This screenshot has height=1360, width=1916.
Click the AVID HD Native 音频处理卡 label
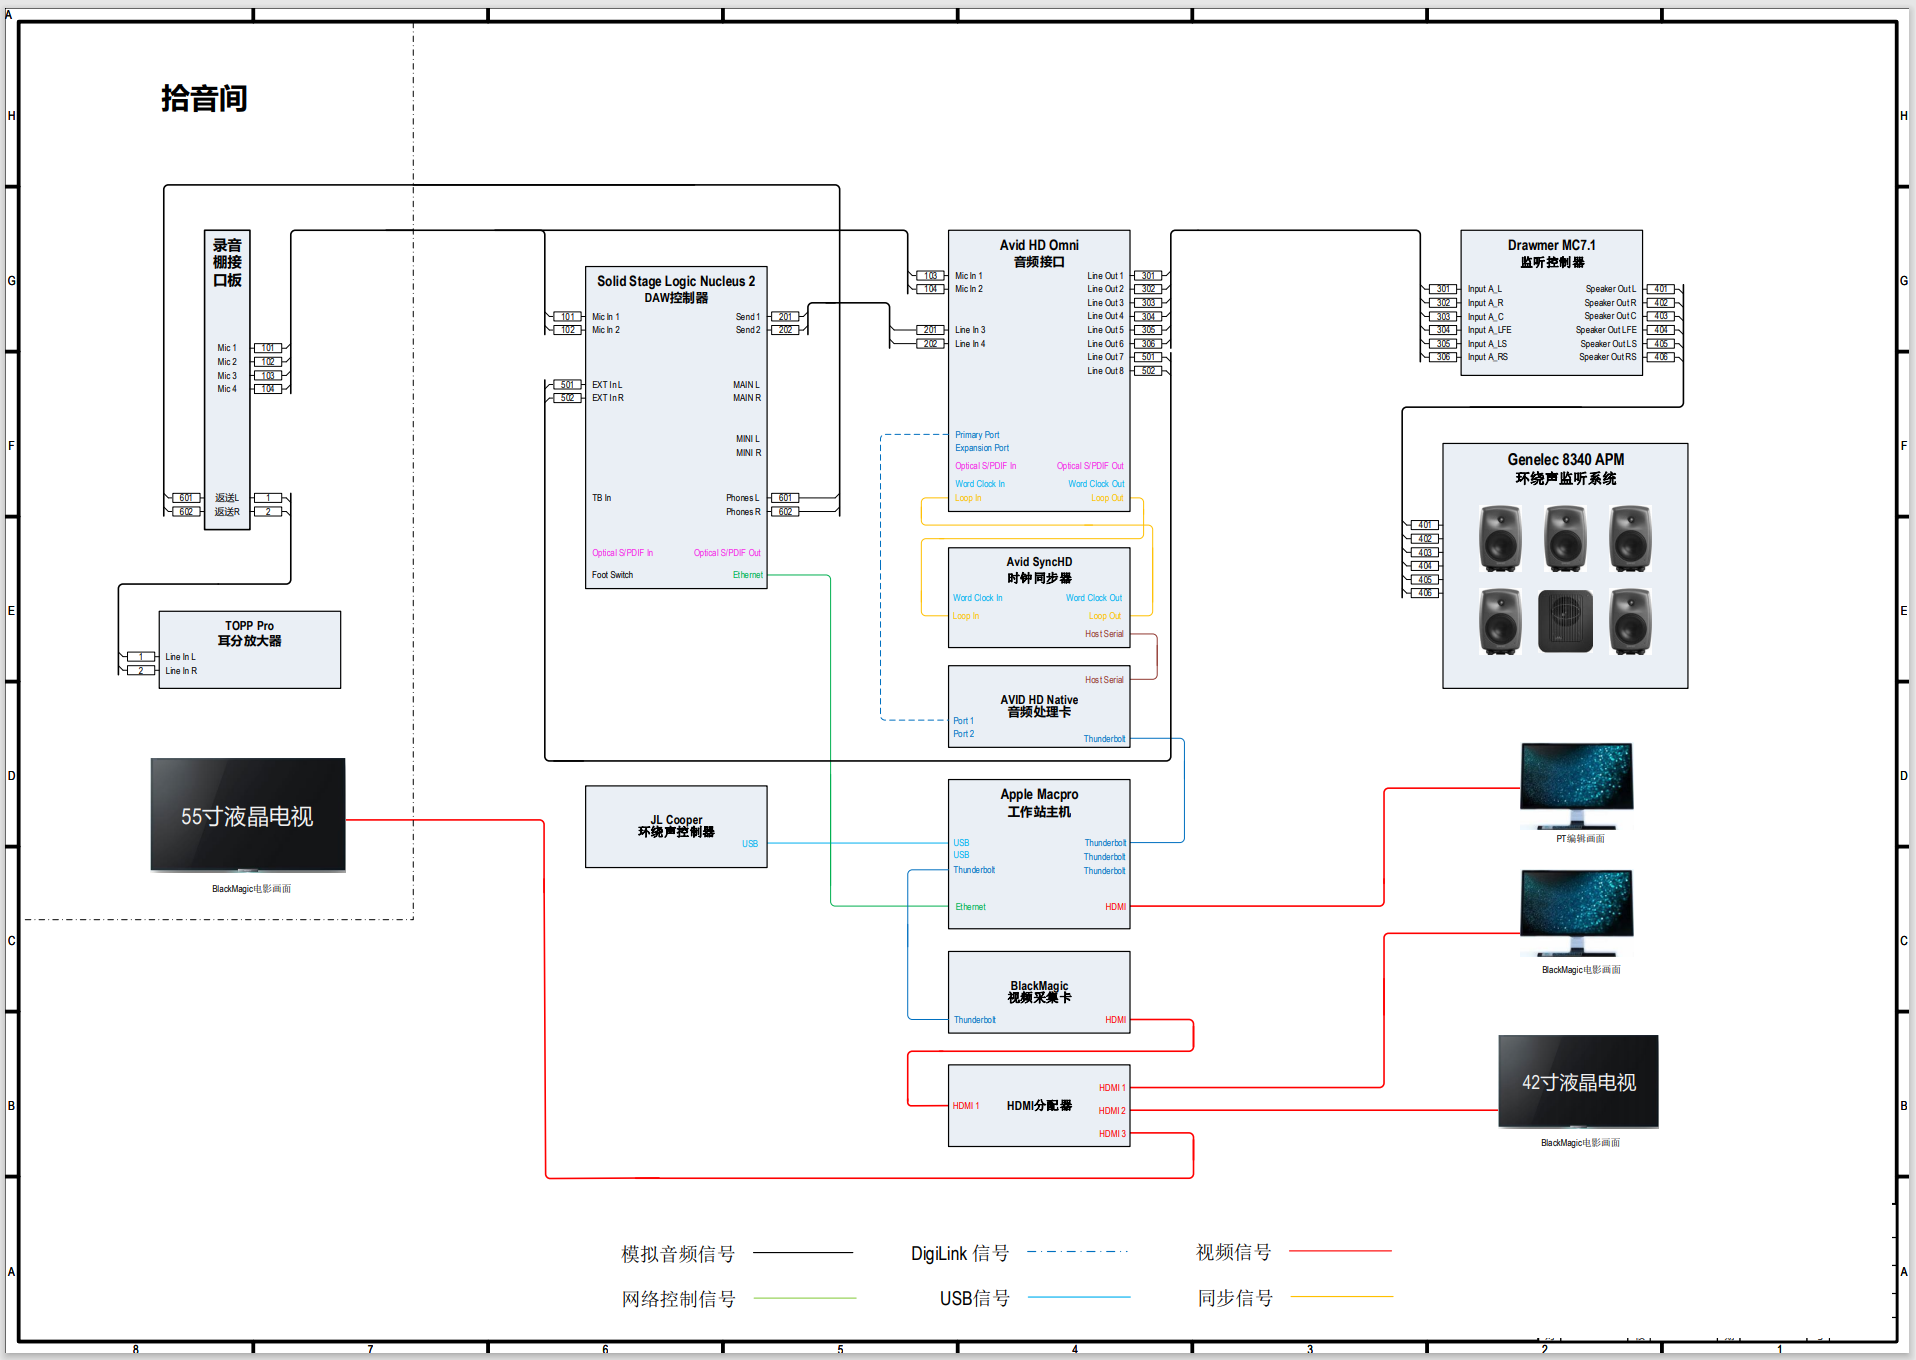pos(1039,706)
